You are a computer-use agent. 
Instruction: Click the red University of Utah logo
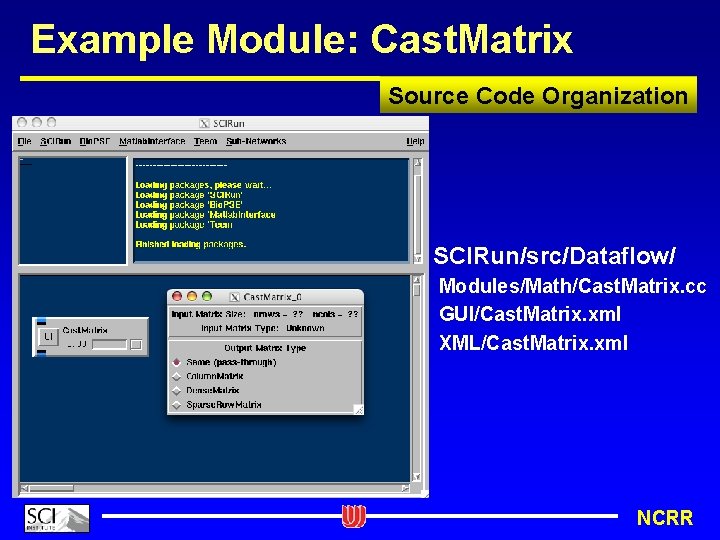pyautogui.click(x=354, y=517)
